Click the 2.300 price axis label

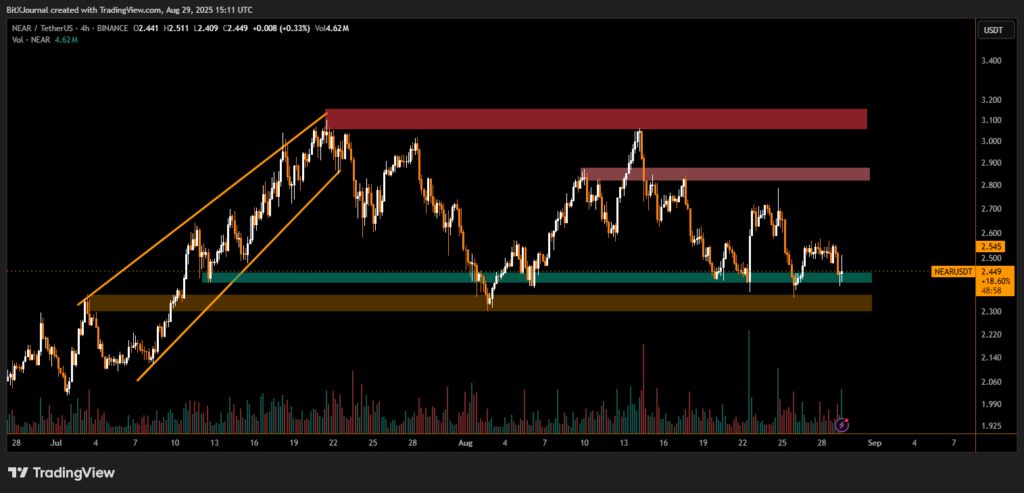990,313
